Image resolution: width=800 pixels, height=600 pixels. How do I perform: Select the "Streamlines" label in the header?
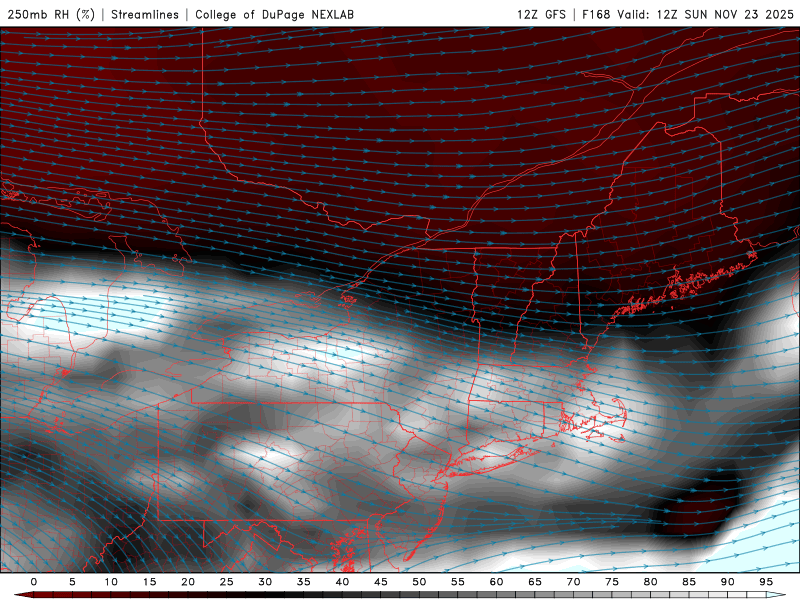145,14
